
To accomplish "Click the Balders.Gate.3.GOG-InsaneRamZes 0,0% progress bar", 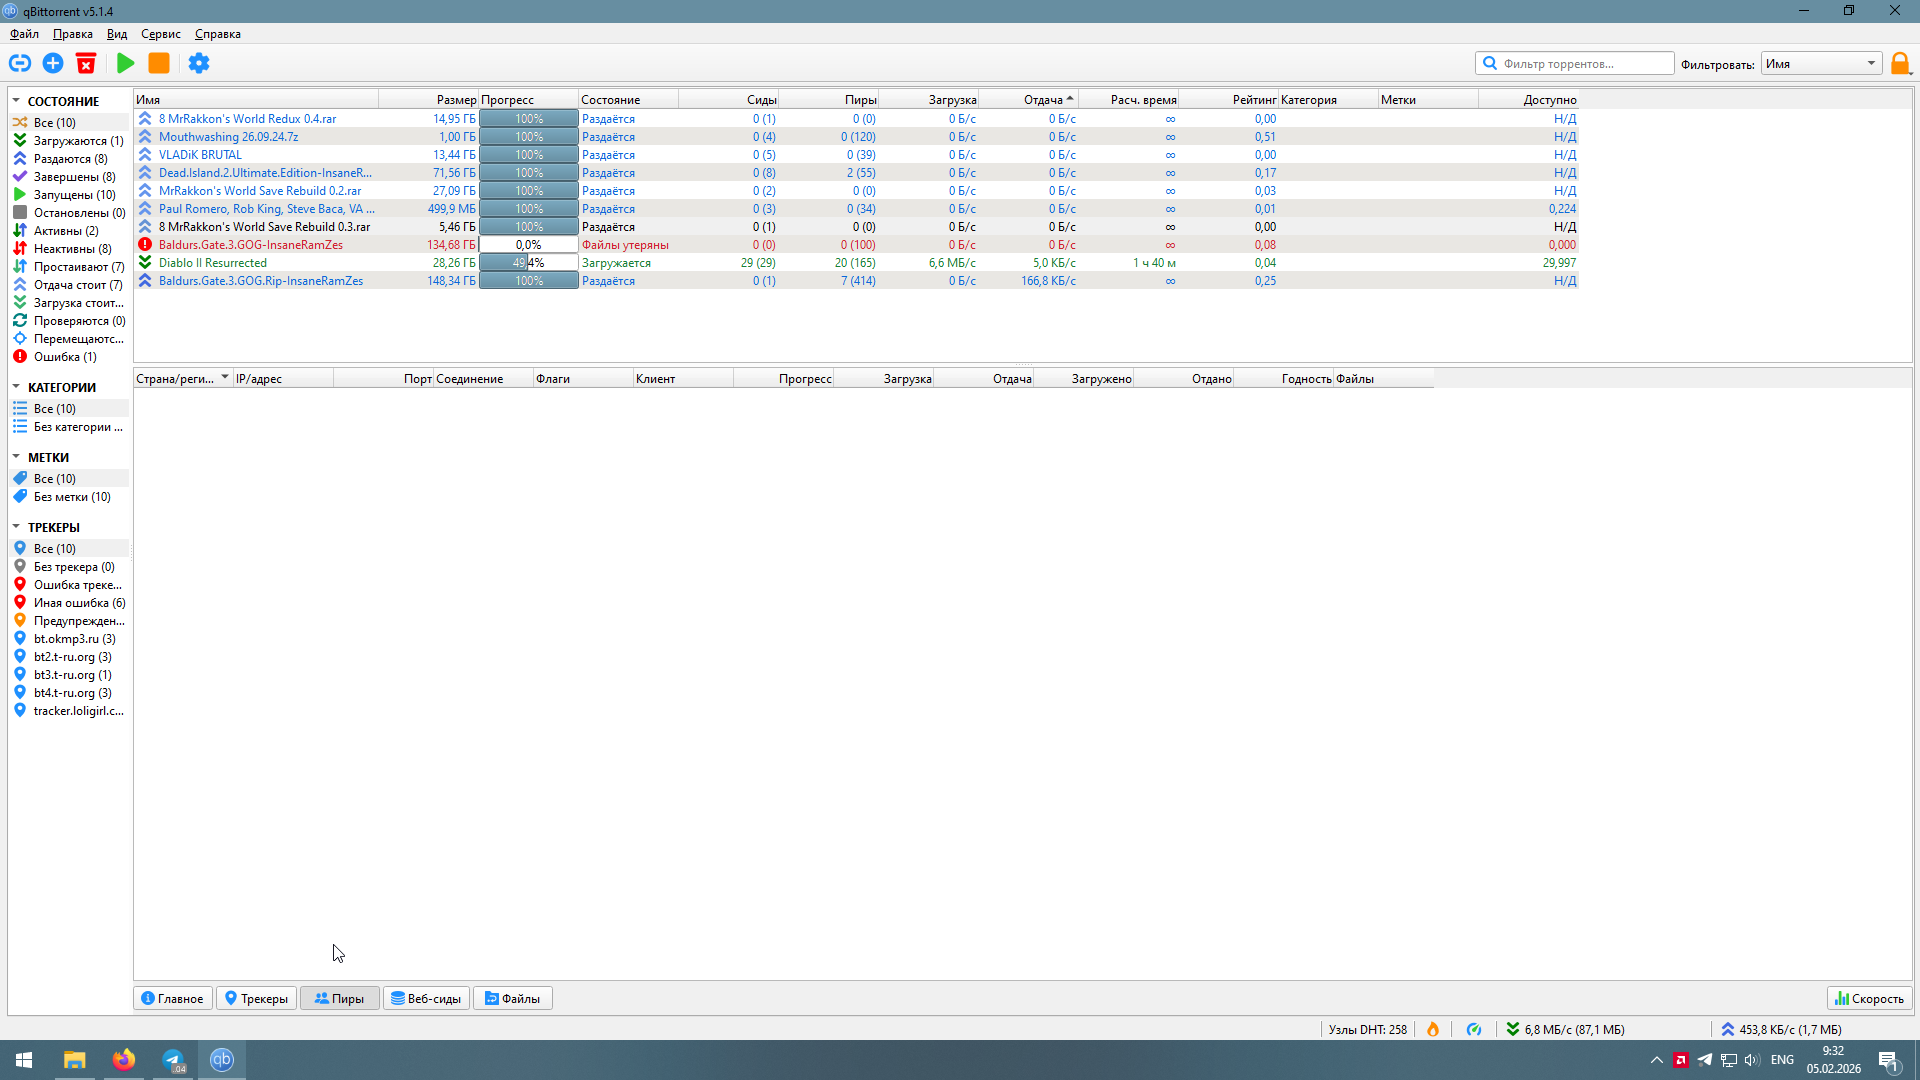I will pyautogui.click(x=529, y=245).
